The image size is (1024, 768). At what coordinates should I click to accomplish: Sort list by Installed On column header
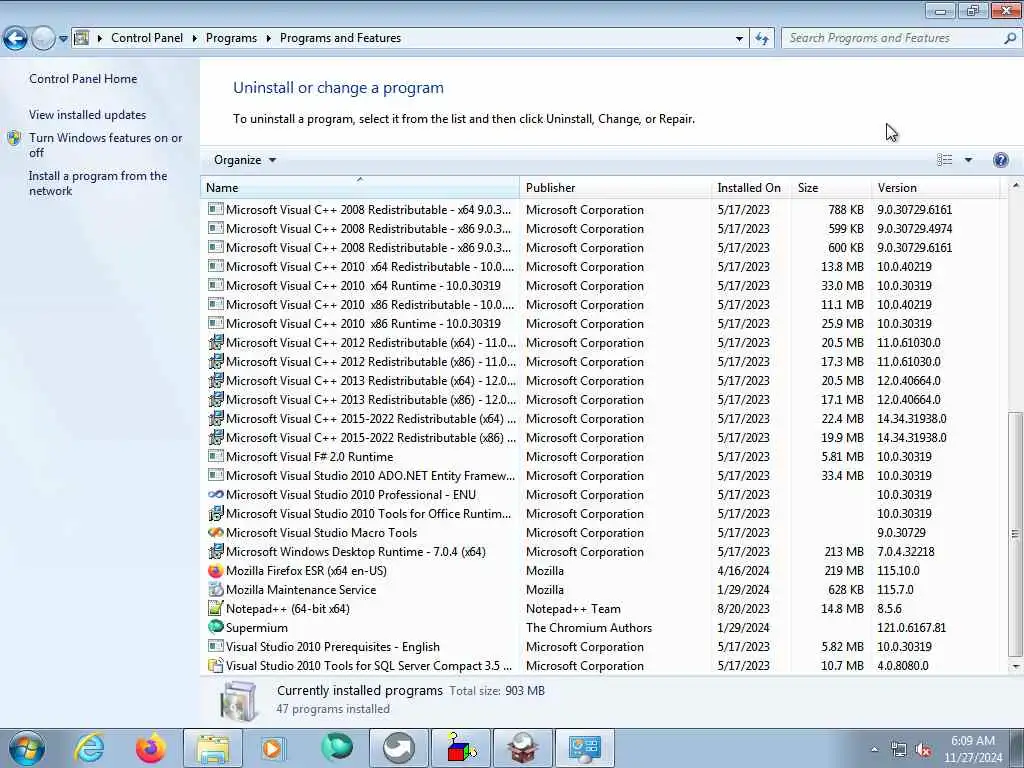pos(751,187)
